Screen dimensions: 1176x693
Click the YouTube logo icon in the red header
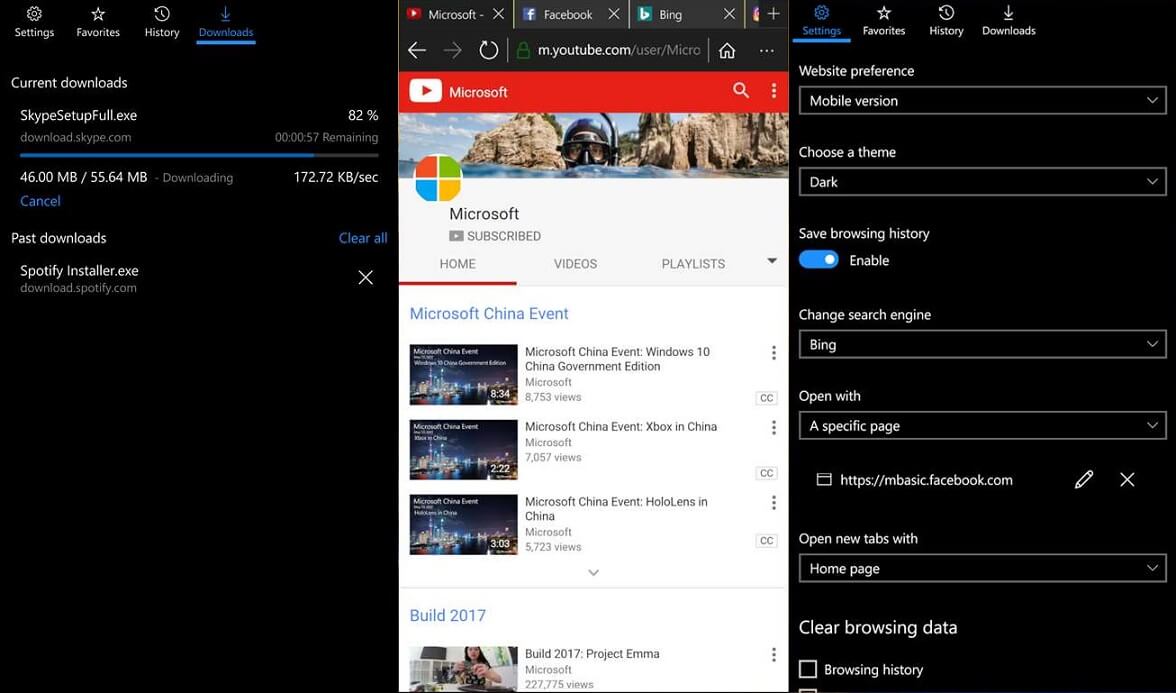(x=425, y=92)
